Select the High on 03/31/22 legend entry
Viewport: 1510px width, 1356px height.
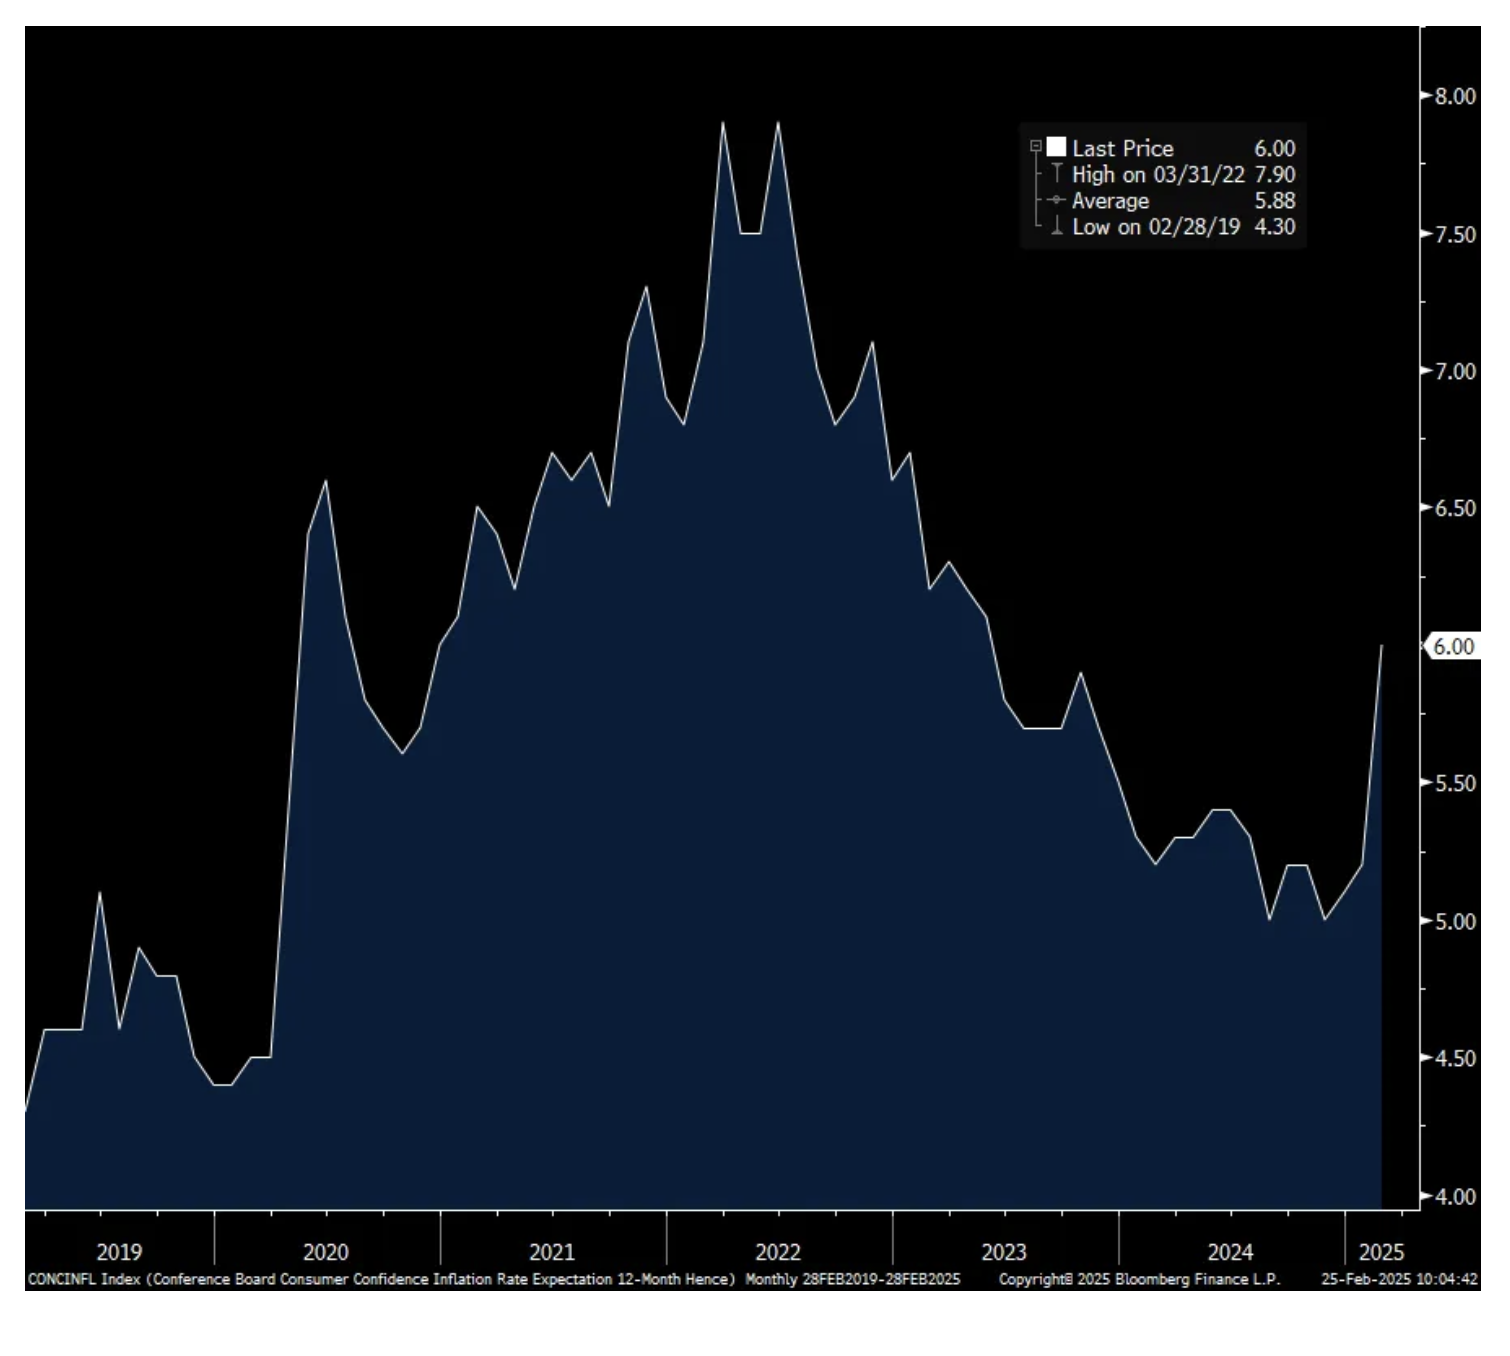pos(1157,174)
